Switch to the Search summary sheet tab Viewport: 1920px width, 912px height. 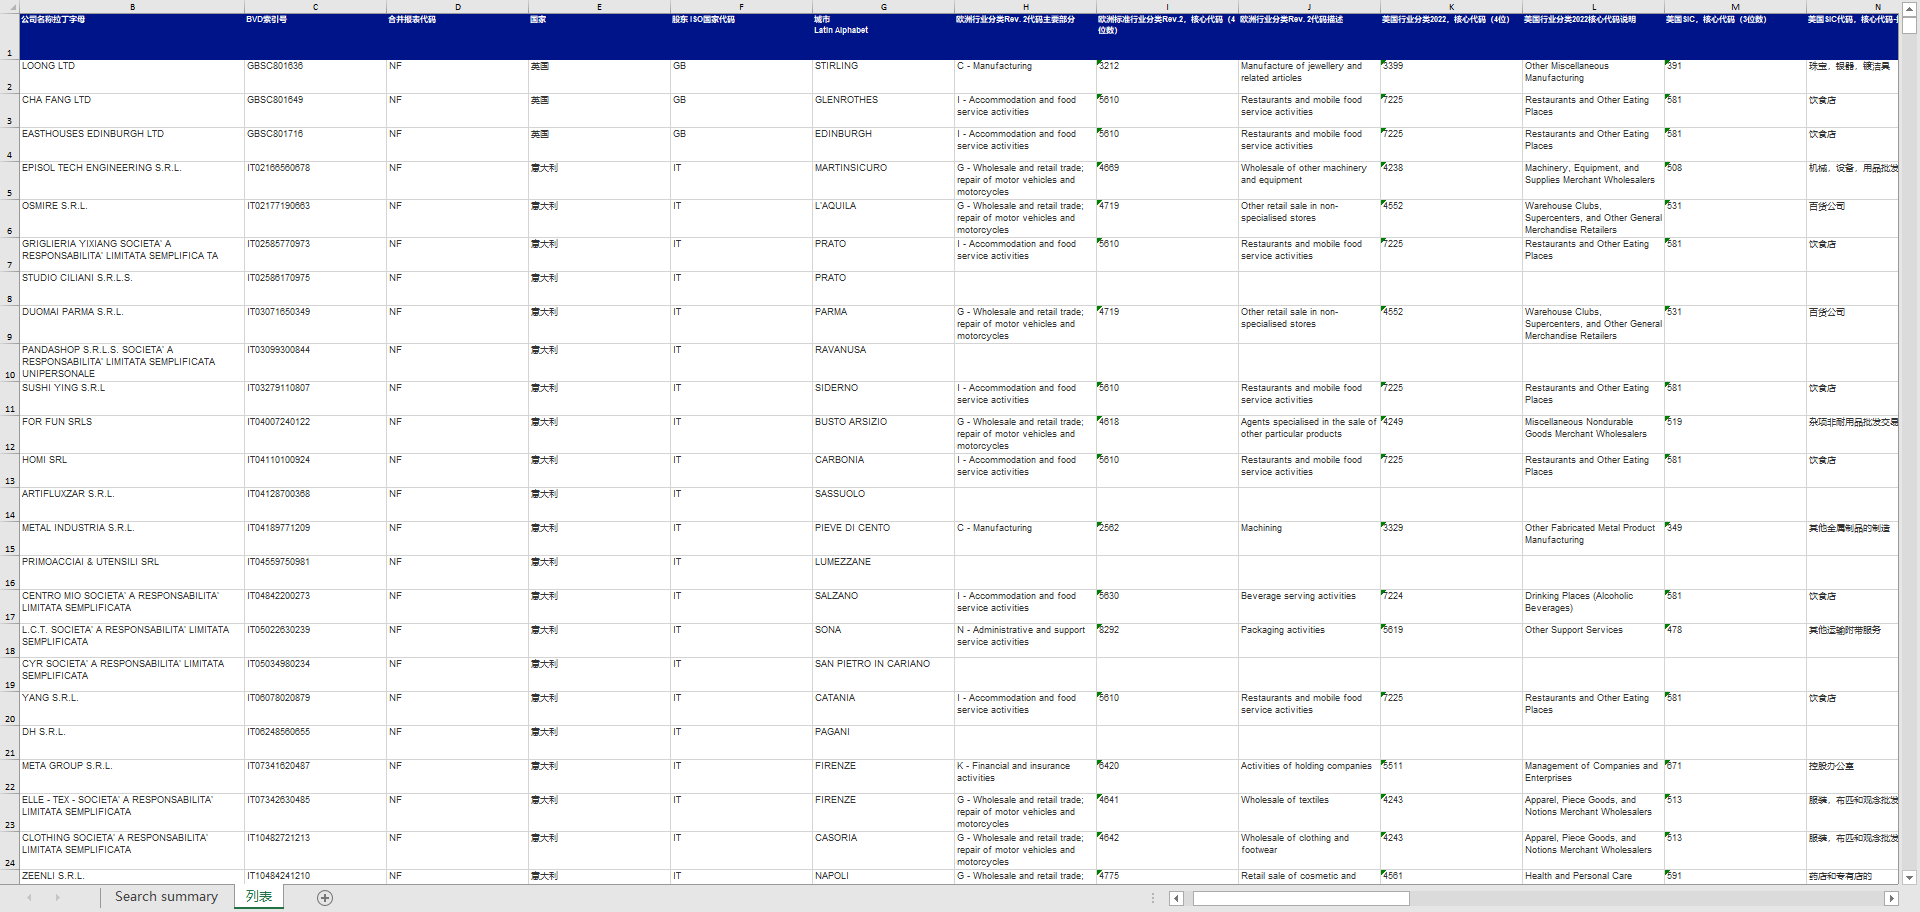click(166, 897)
